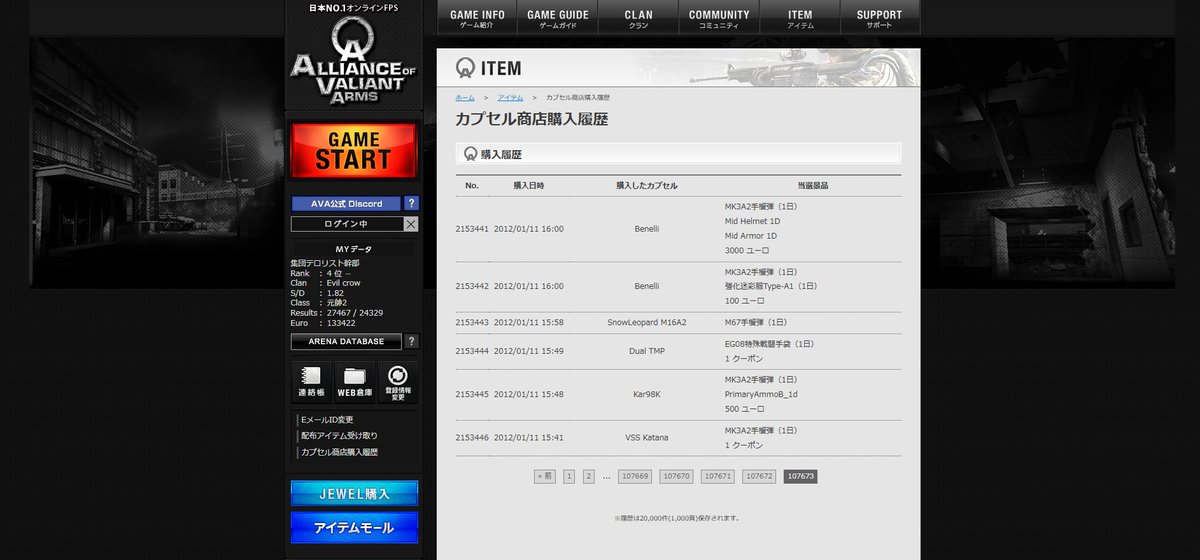Screen dimensions: 1200x560
Task: Open the EメールID変更 link
Action: pos(326,419)
